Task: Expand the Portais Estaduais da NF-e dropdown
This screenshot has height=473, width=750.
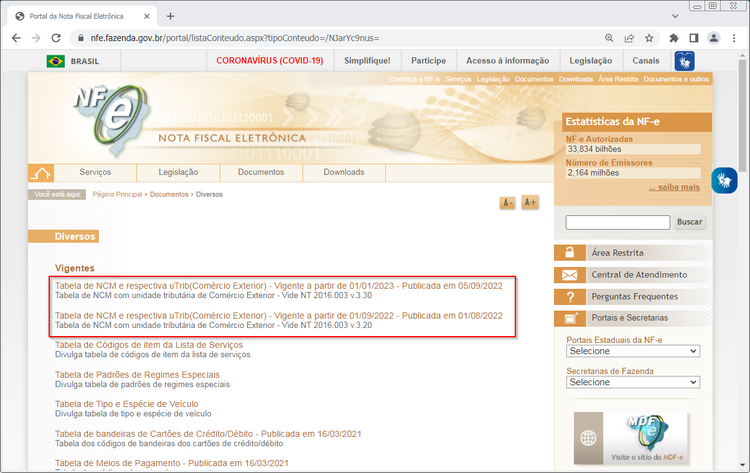Action: click(x=633, y=351)
